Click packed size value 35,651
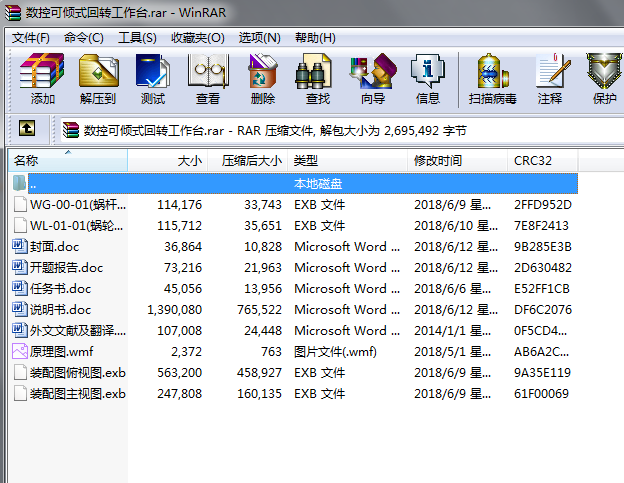Image resolution: width=624 pixels, height=483 pixels. [x=263, y=226]
